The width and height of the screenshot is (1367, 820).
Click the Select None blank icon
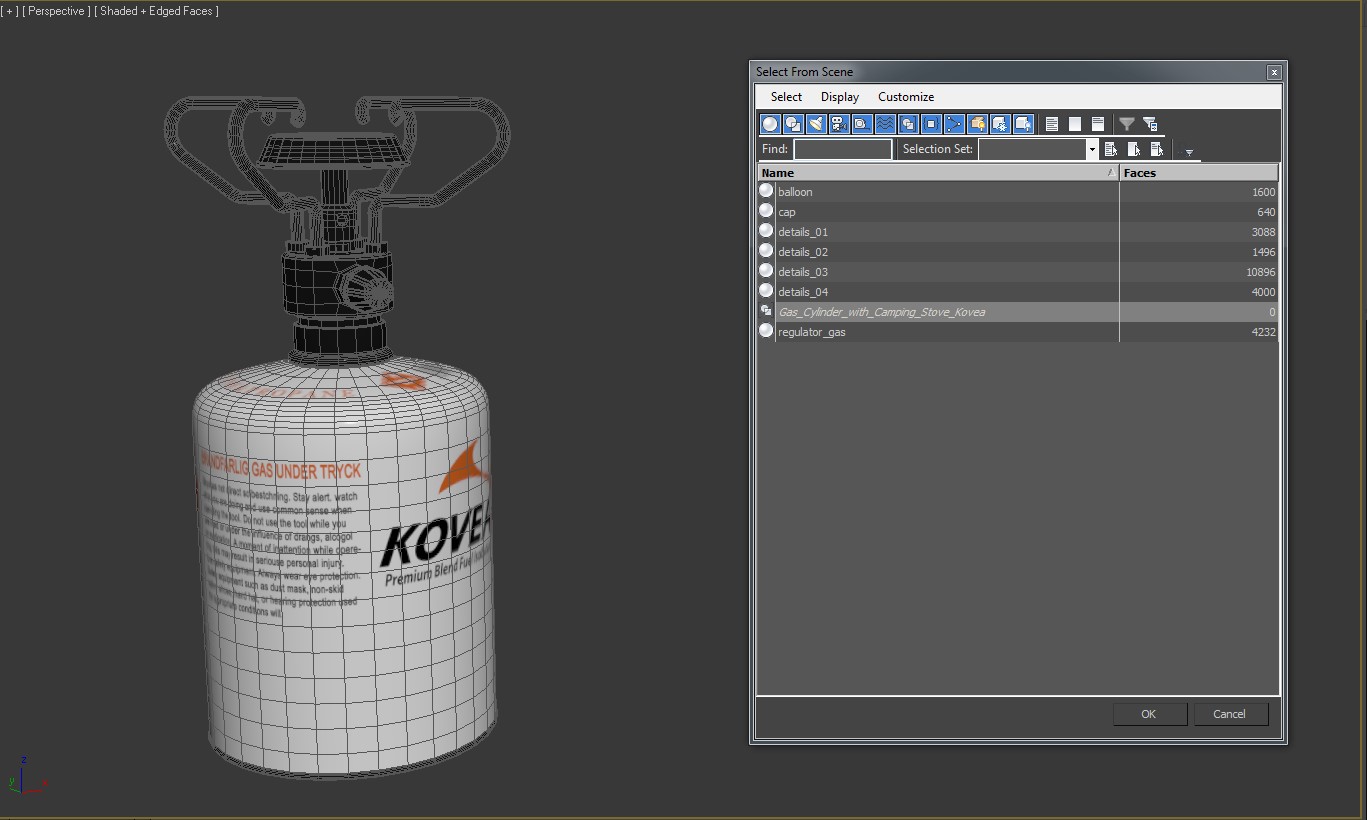1074,124
